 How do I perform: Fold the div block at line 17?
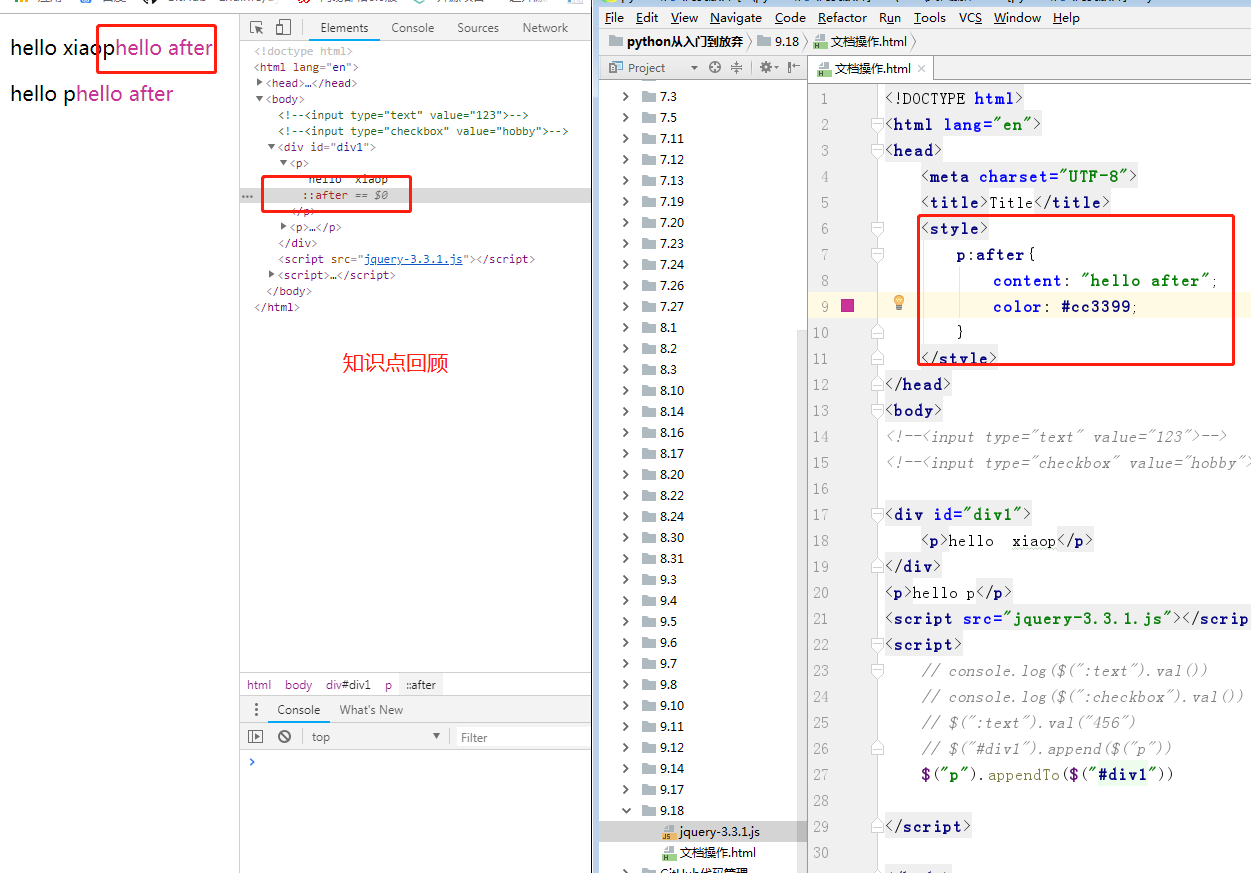(877, 515)
